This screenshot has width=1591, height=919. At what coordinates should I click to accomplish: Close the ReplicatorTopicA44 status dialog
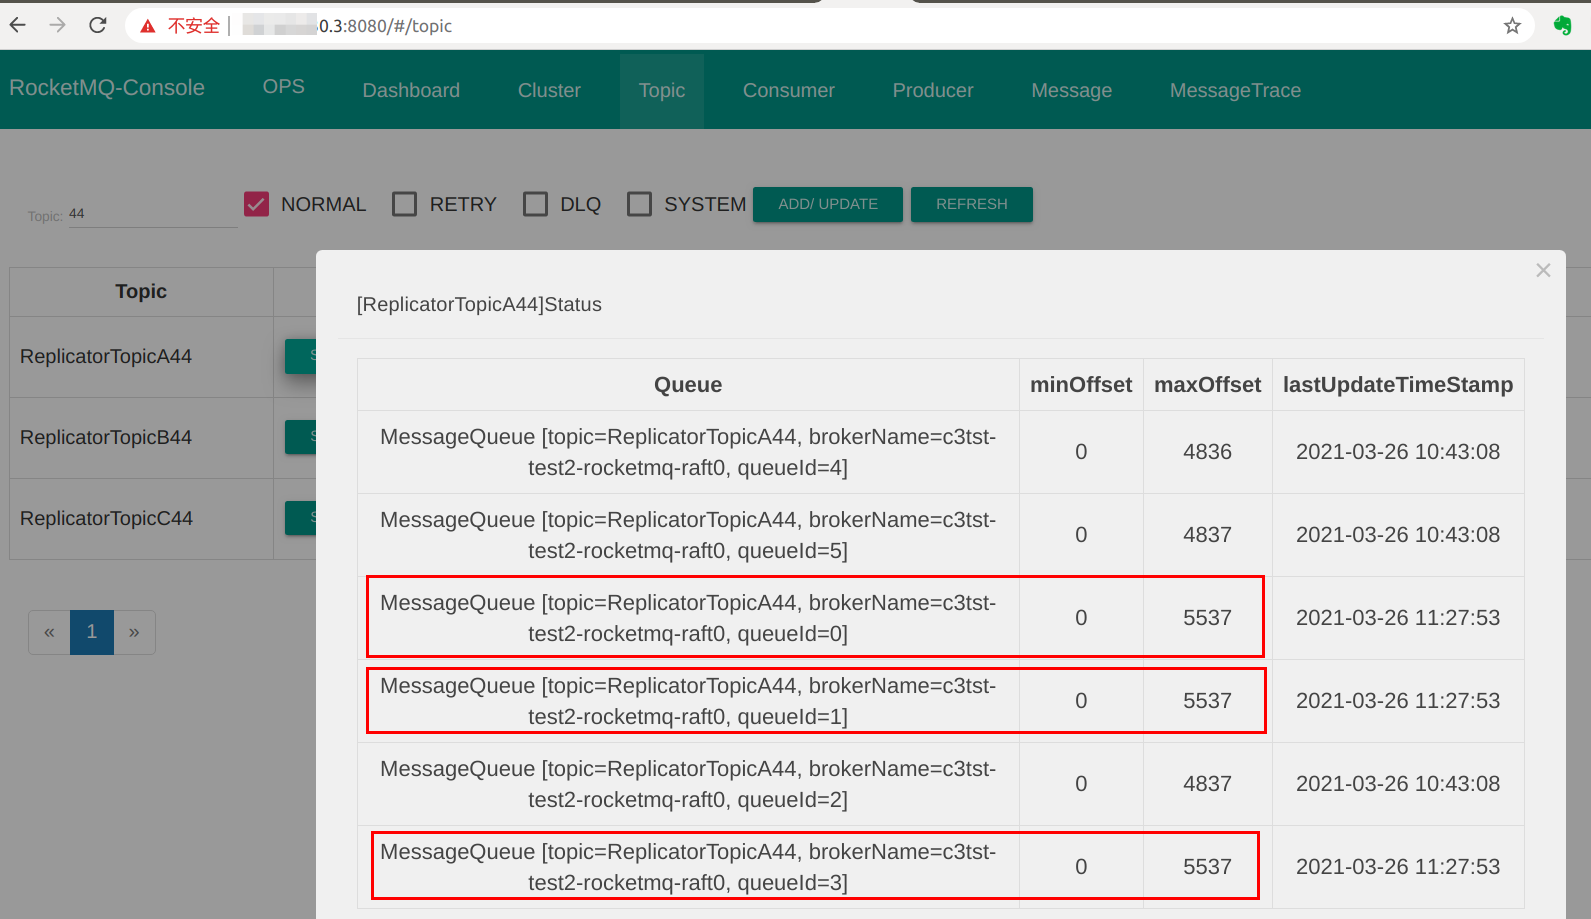1543,270
